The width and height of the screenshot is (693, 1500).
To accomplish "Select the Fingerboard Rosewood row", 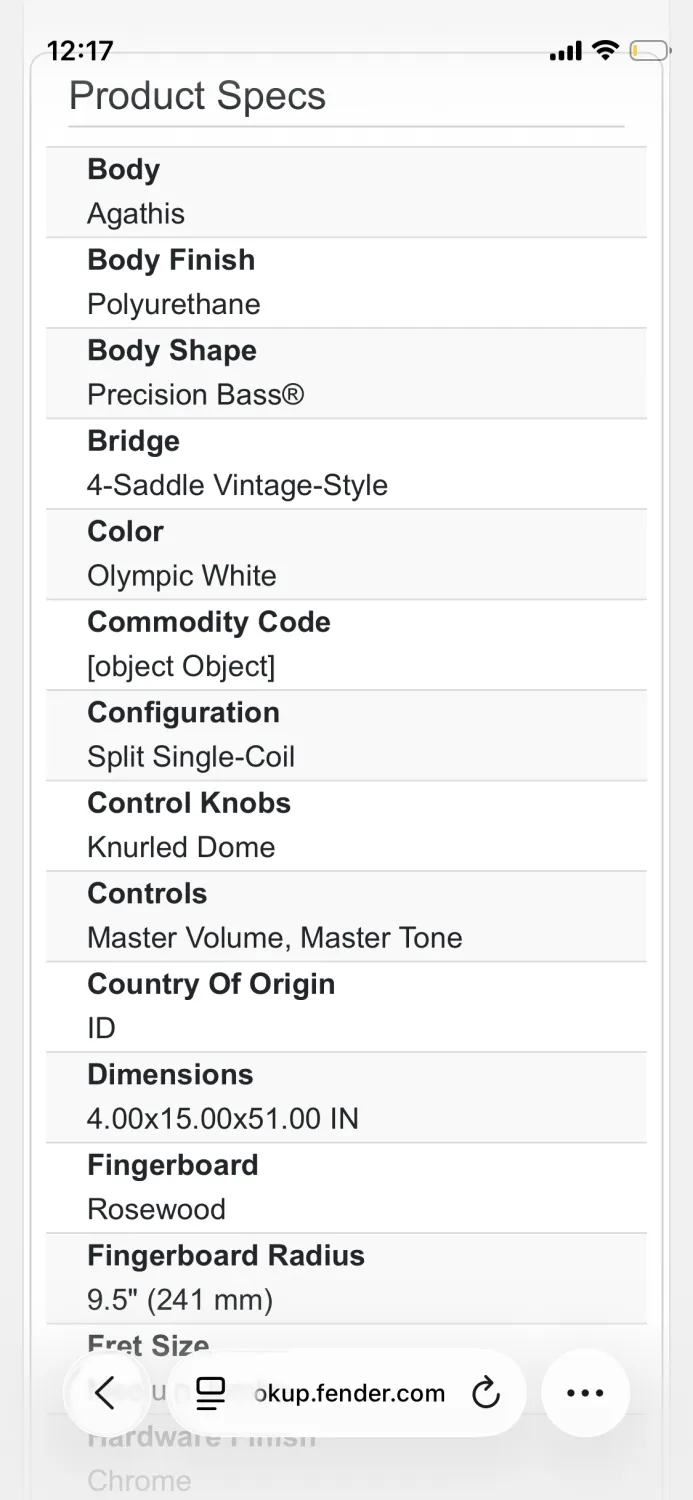I will [346, 1188].
